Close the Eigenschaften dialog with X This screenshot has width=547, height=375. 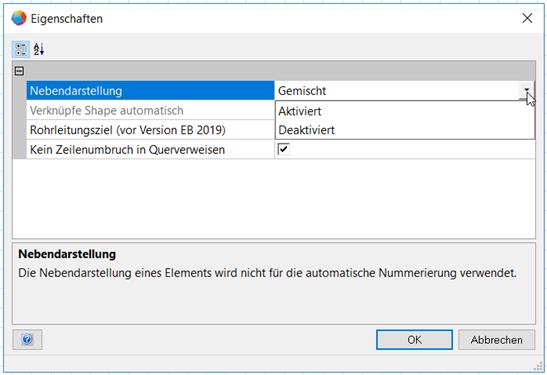(527, 18)
